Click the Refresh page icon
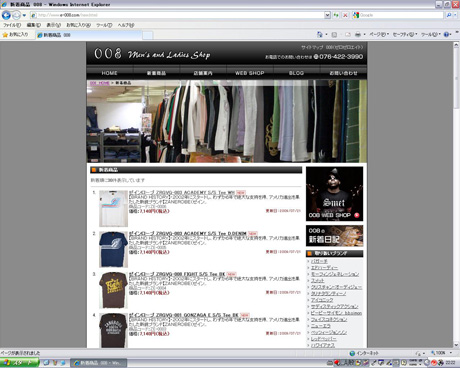This screenshot has height=368, width=460. (336, 15)
